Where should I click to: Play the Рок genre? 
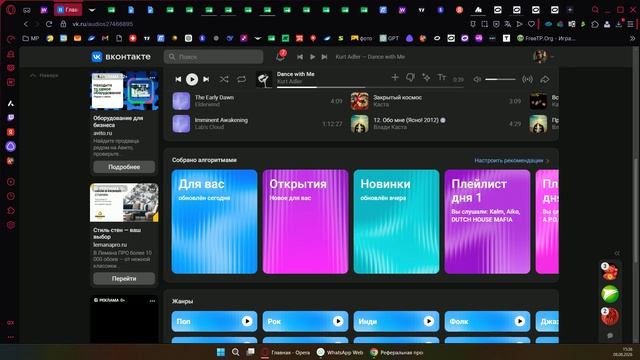point(338,321)
